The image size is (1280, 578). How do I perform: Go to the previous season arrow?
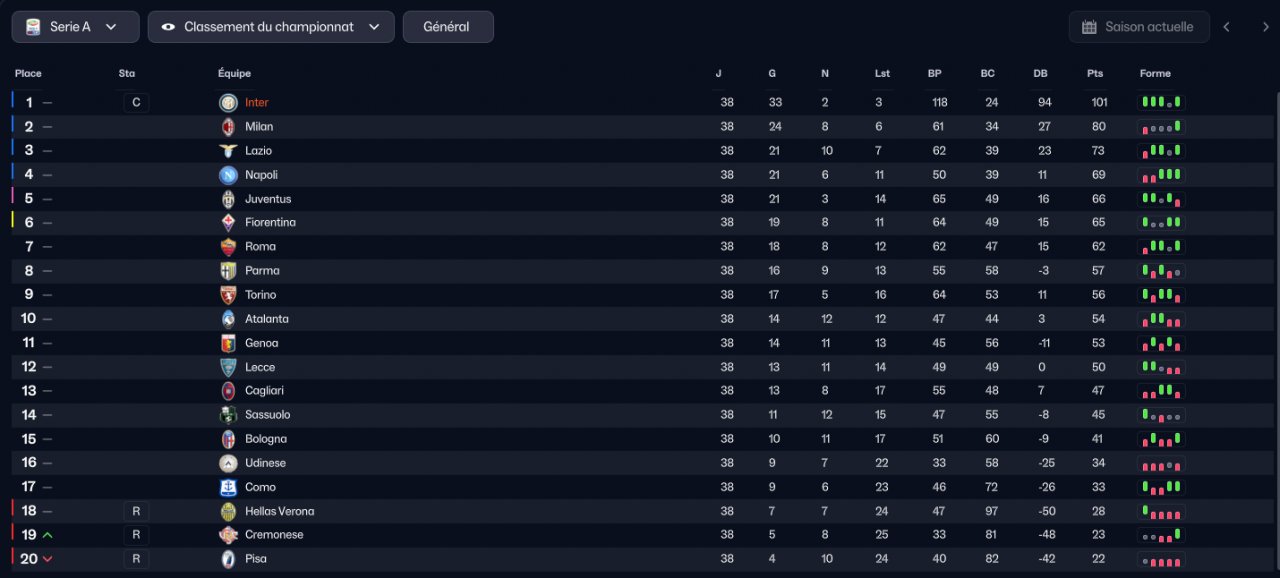(x=1227, y=27)
